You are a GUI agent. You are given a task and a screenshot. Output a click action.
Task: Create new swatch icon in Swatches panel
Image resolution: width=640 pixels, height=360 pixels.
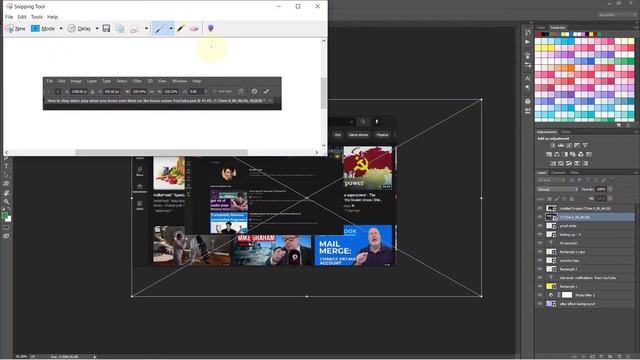619,125
